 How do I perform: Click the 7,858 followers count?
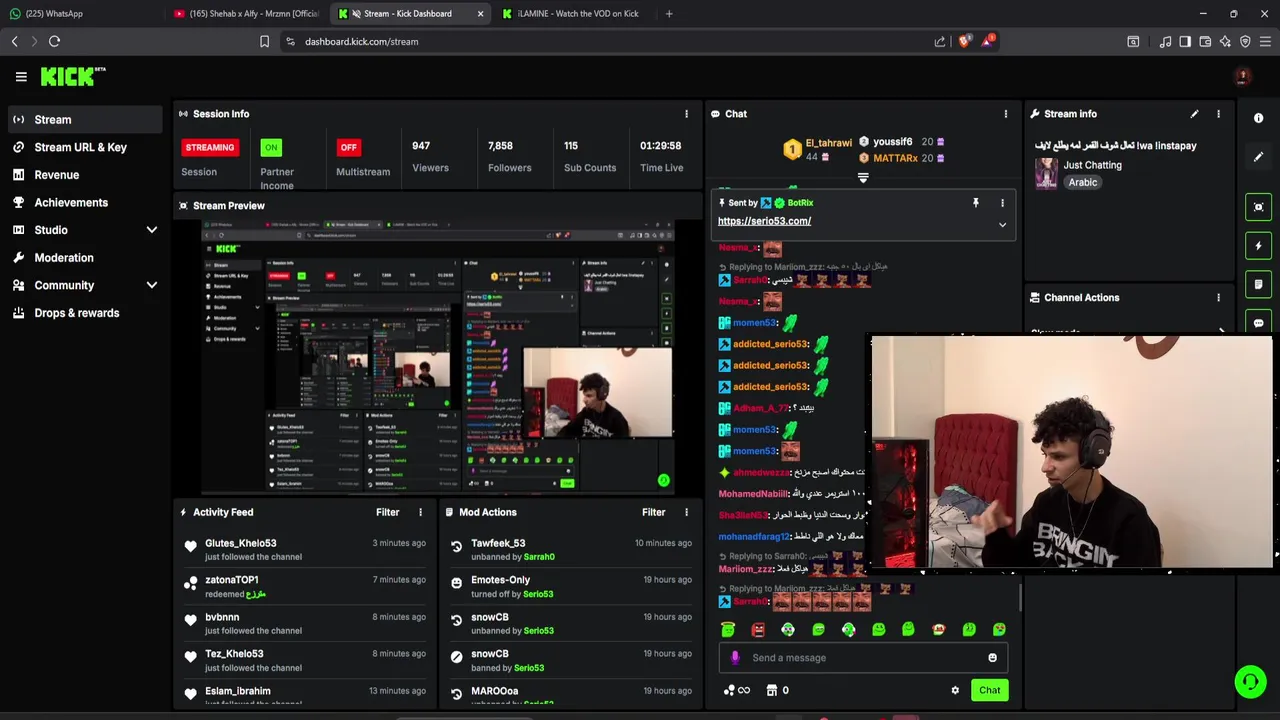(500, 146)
